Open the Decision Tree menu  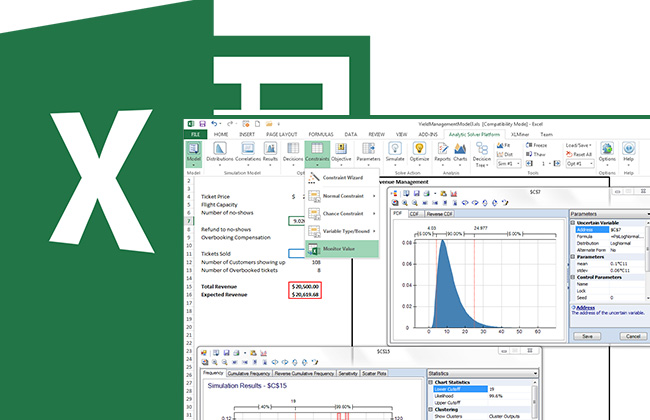coord(482,154)
